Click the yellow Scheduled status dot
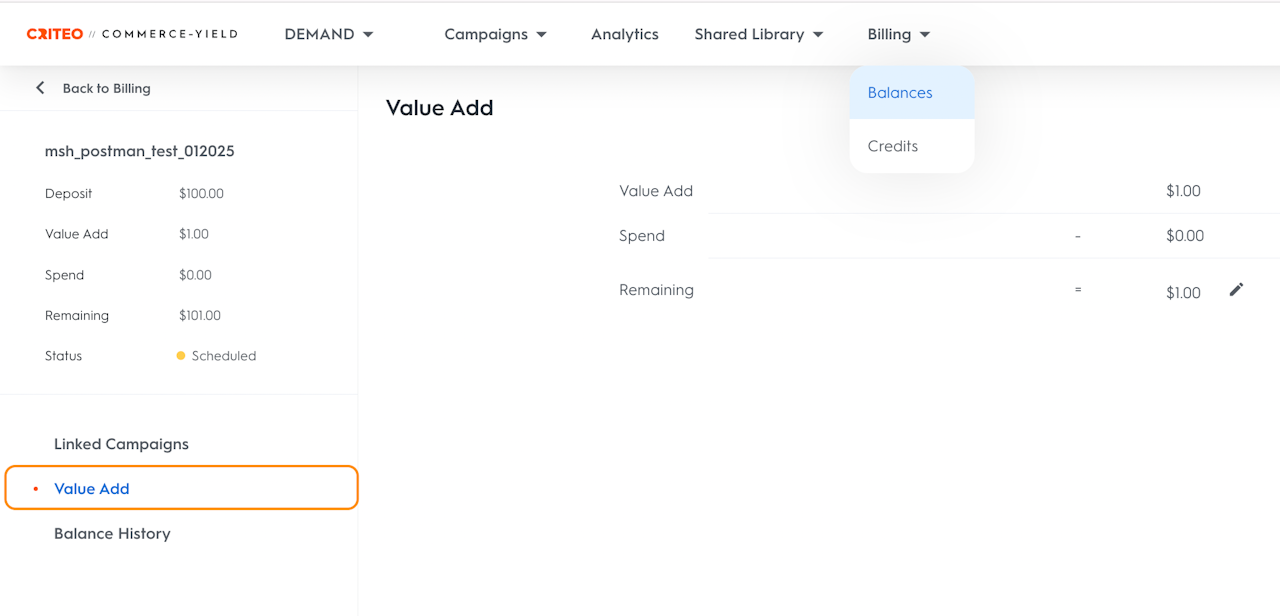 (181, 356)
